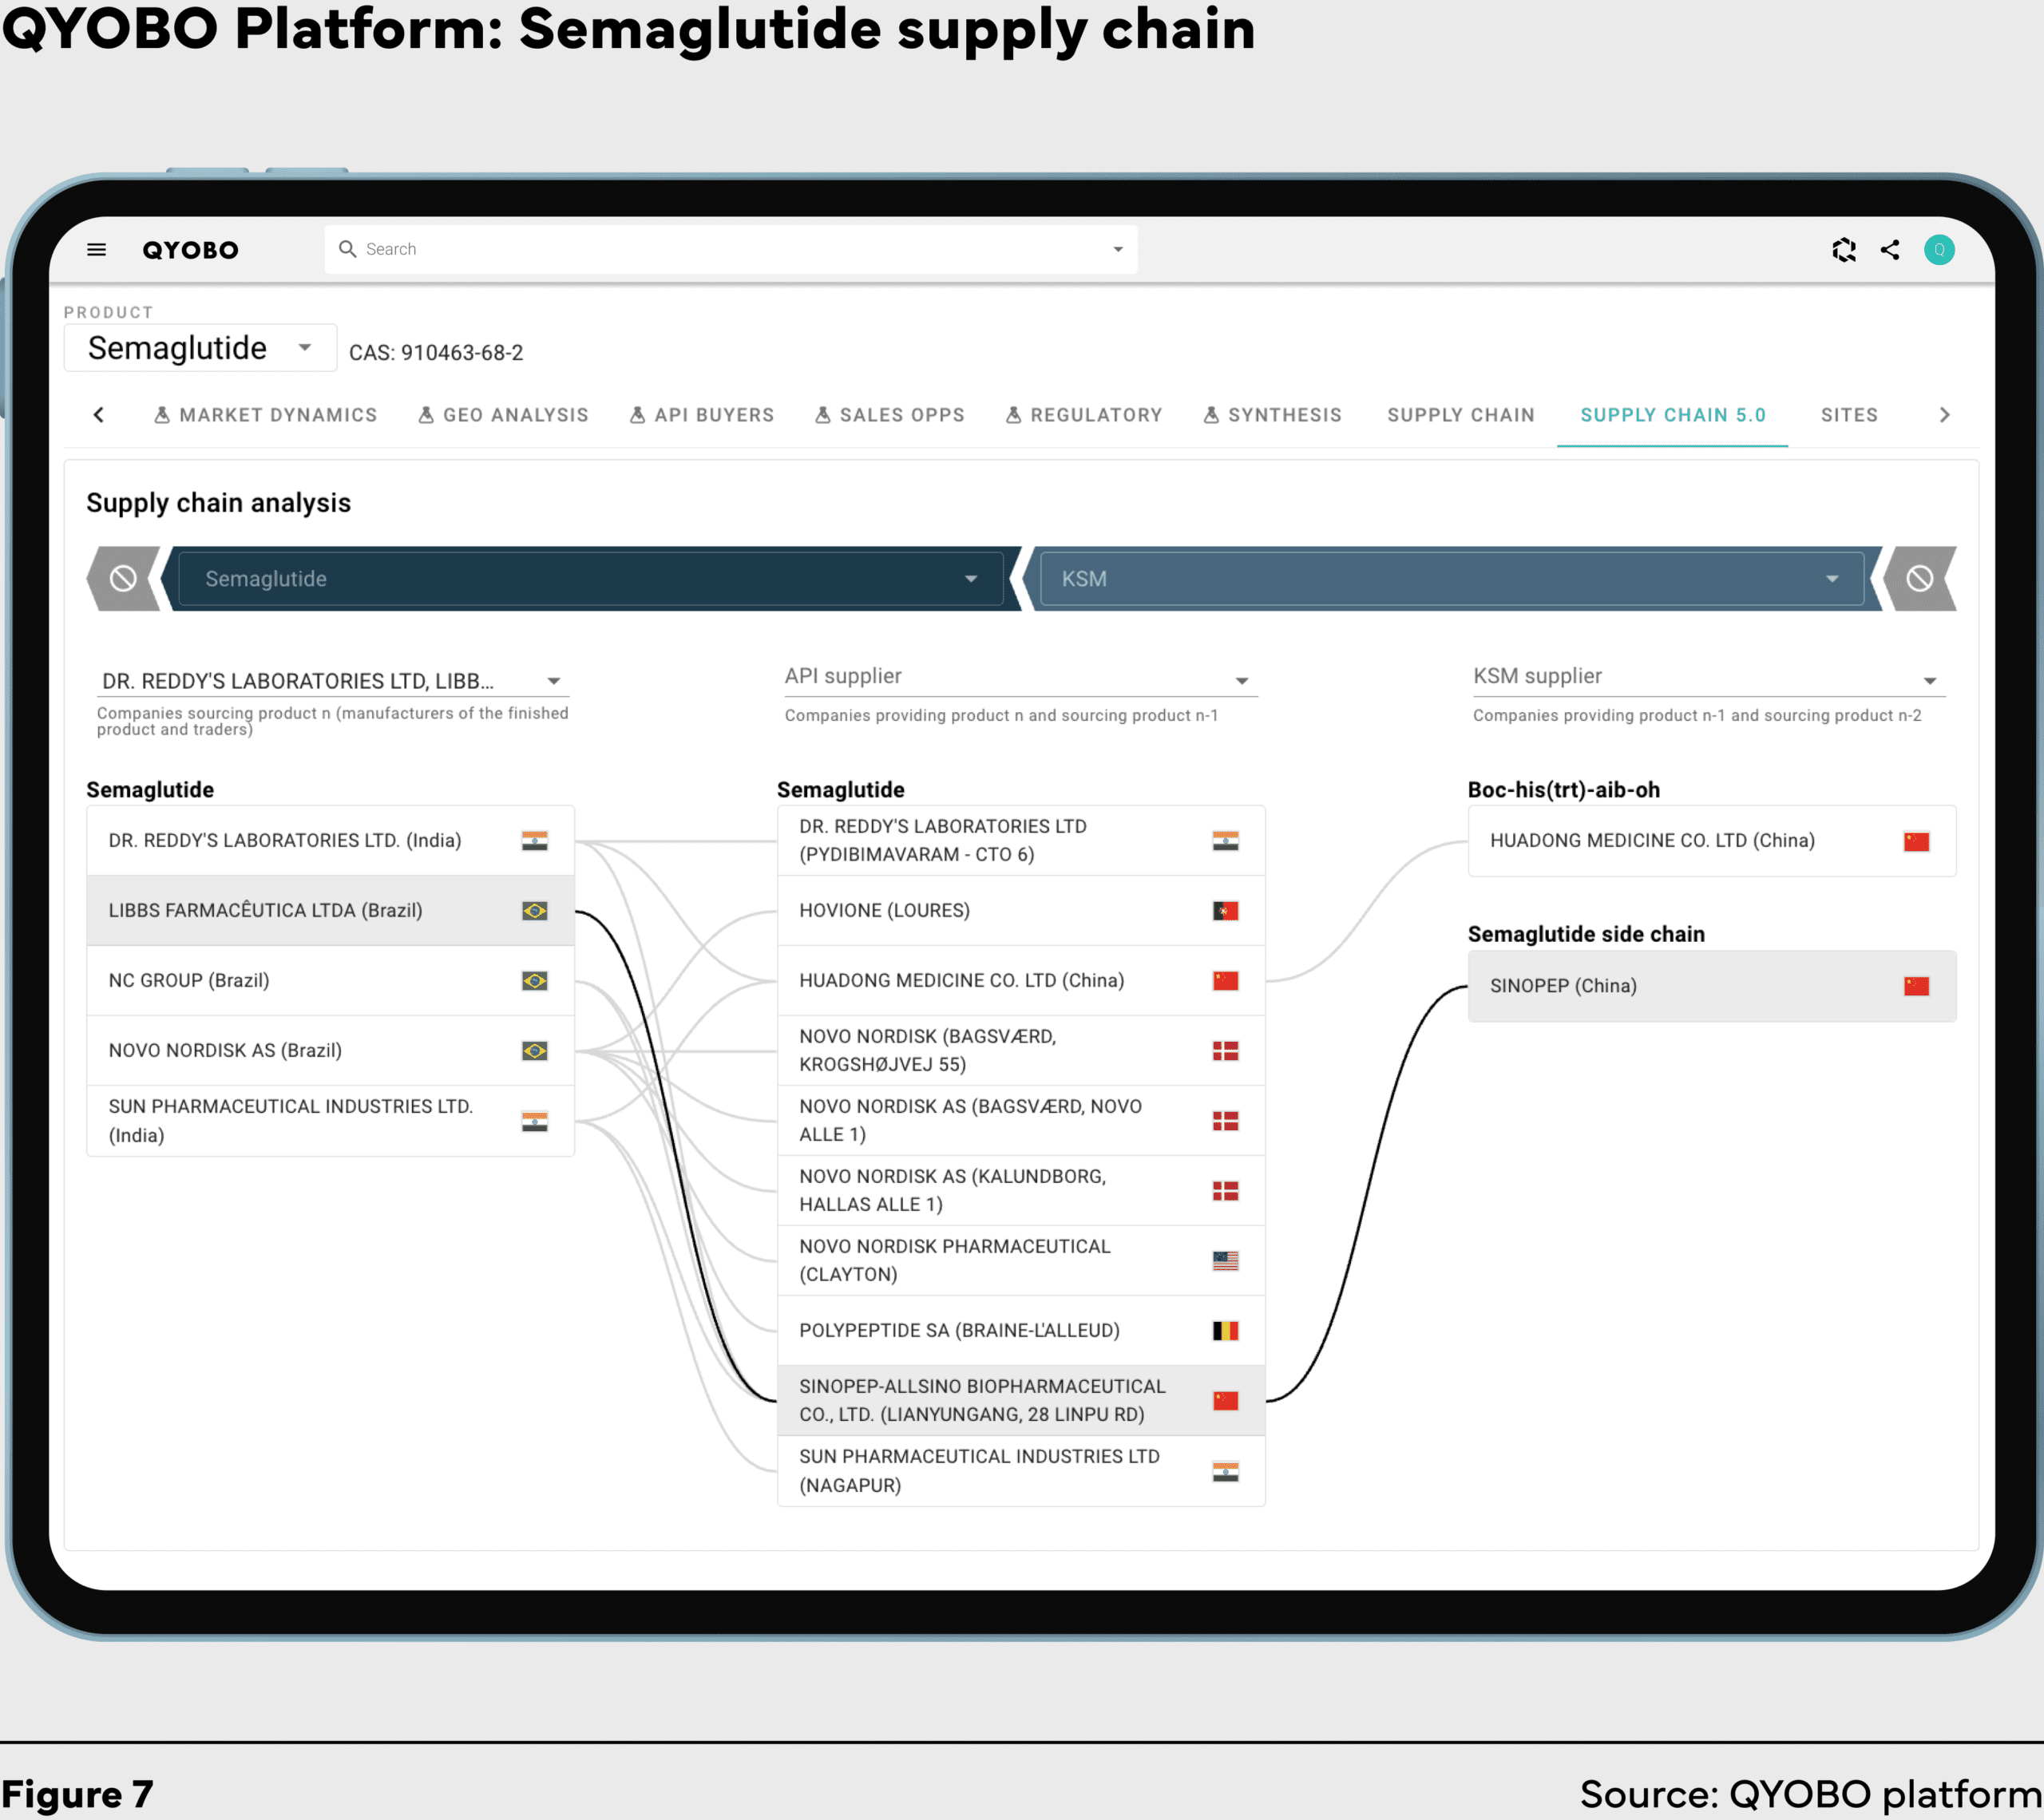Click the right block icon on chain bar

click(x=1919, y=579)
